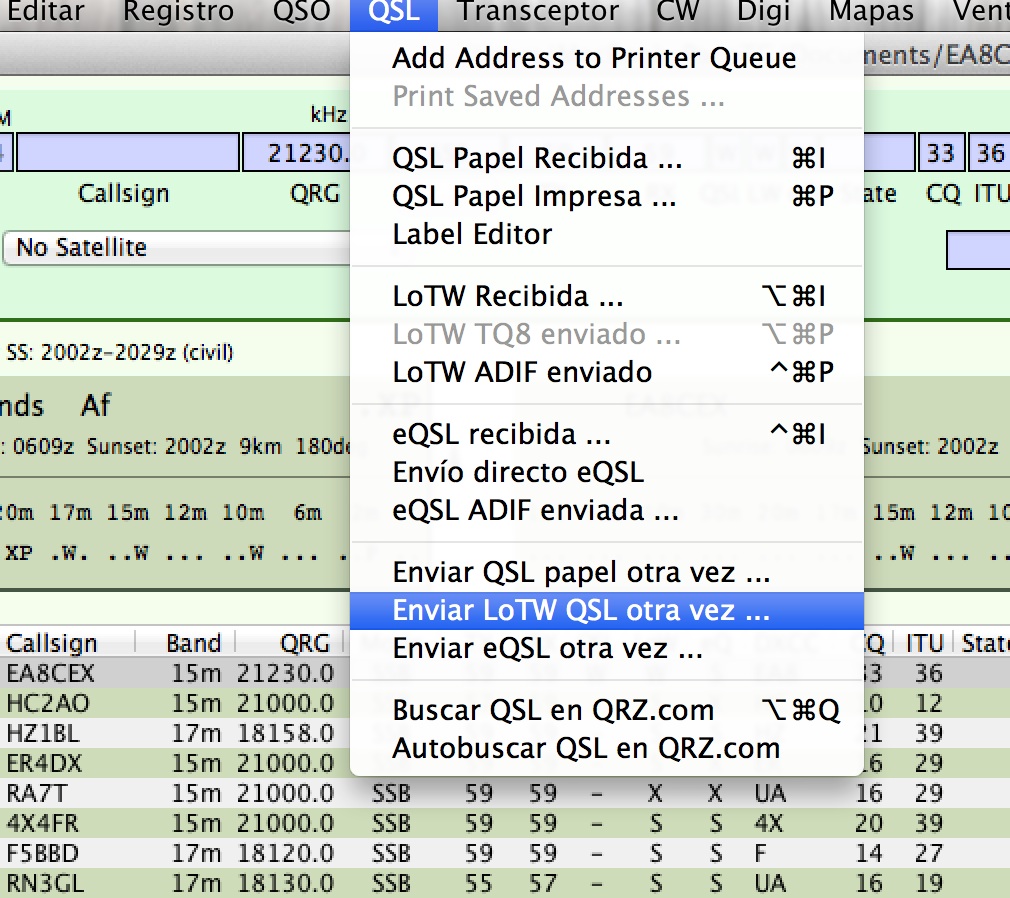
Task: Open the Registro menu
Action: 178,12
